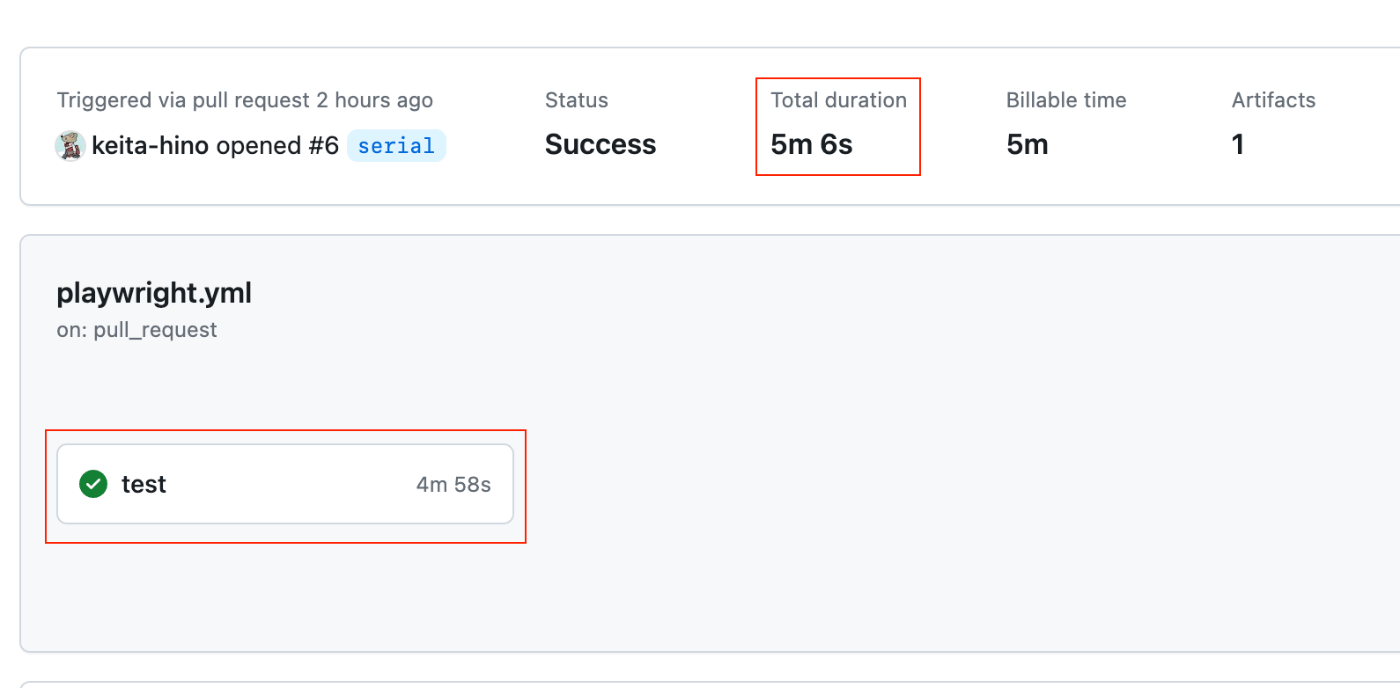Click the playwright.yml workflow heading
1400x688 pixels.
pyautogui.click(x=154, y=294)
